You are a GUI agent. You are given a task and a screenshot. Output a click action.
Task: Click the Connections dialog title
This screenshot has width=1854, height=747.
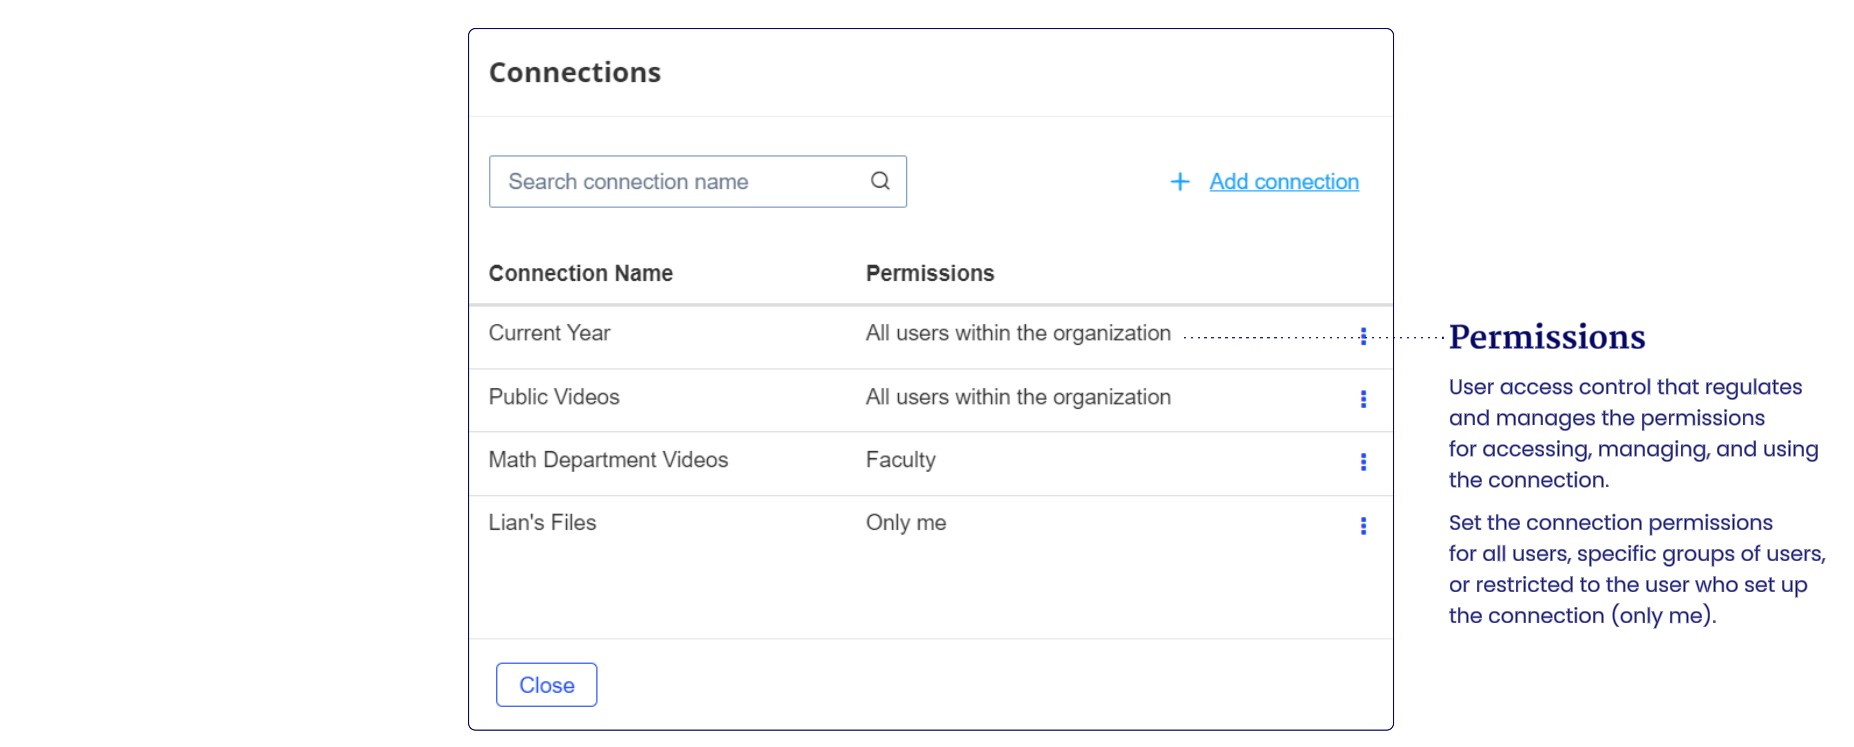click(x=575, y=73)
